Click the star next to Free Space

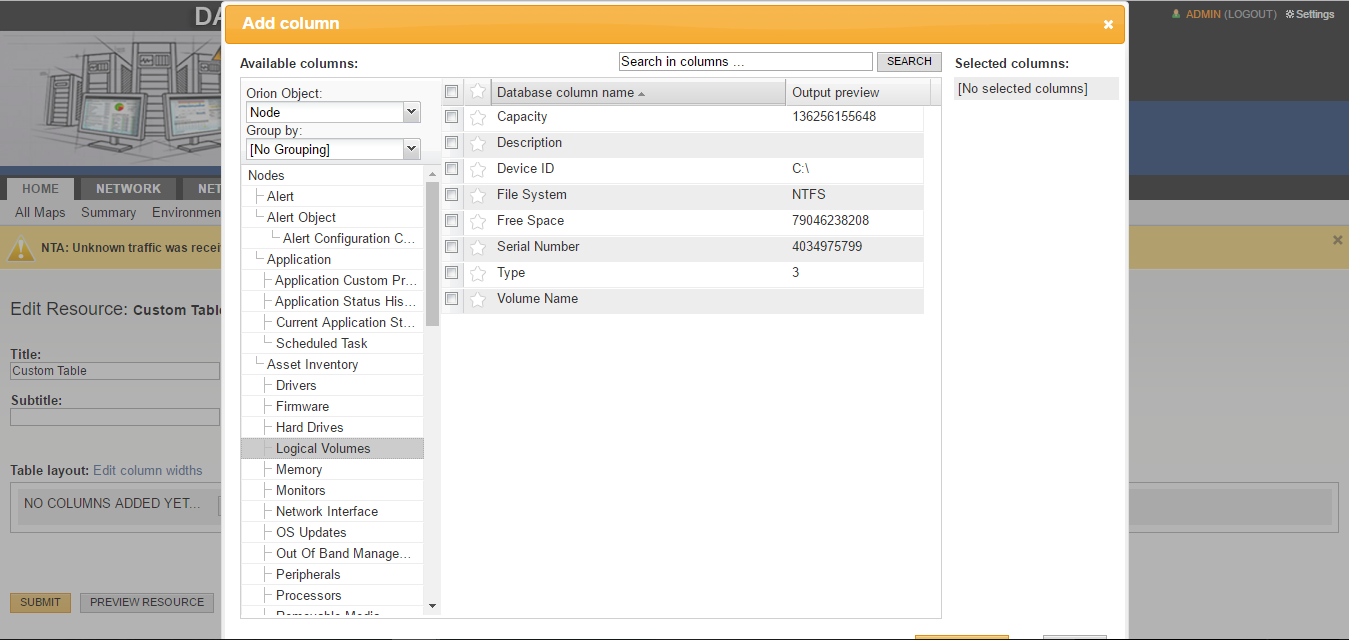point(478,221)
